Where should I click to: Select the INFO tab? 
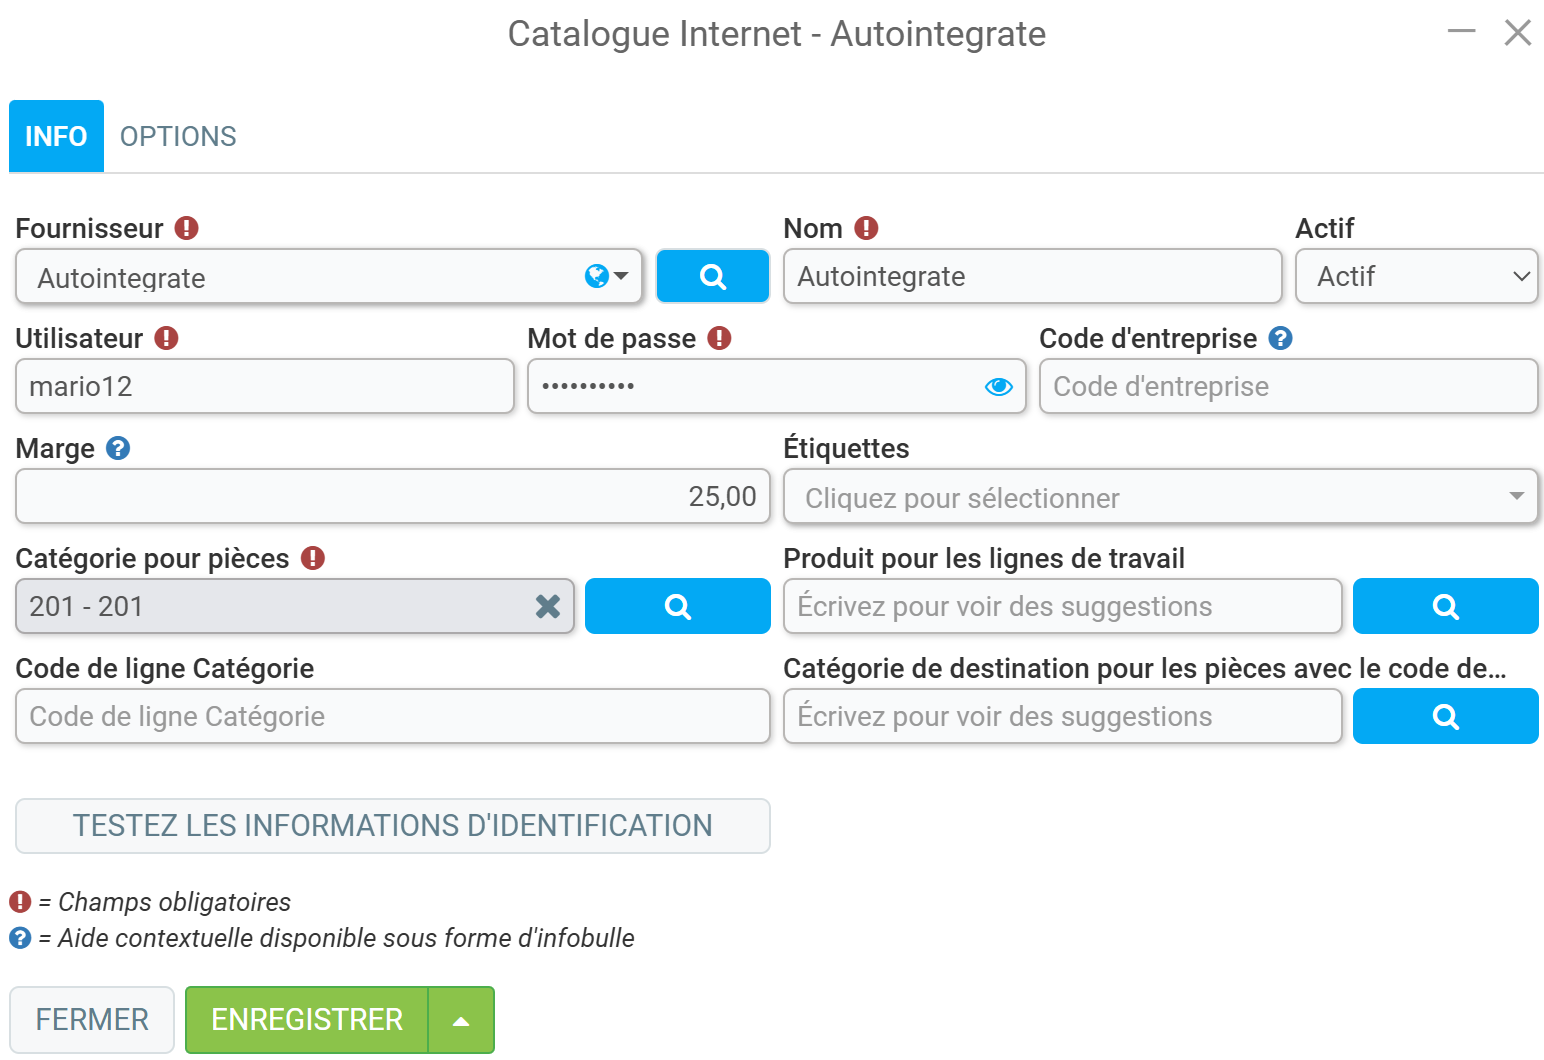point(56,136)
